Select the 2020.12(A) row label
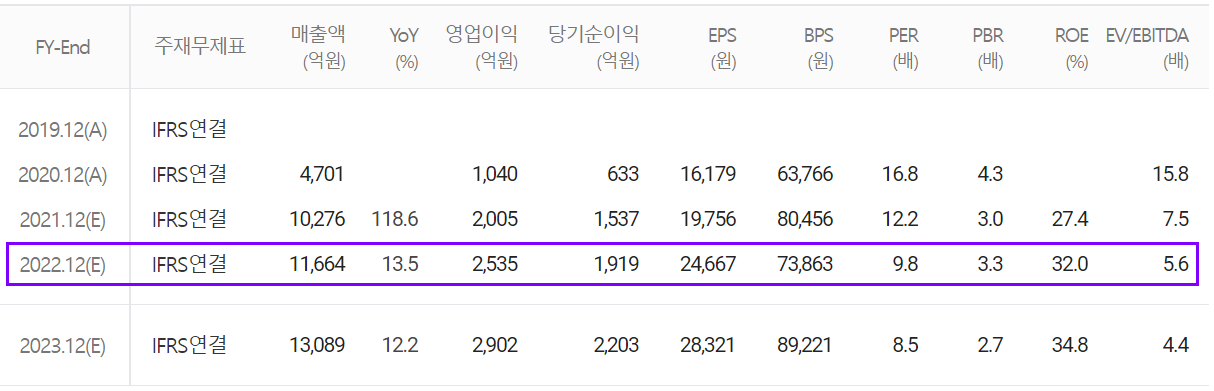This screenshot has width=1214, height=391. [x=62, y=174]
